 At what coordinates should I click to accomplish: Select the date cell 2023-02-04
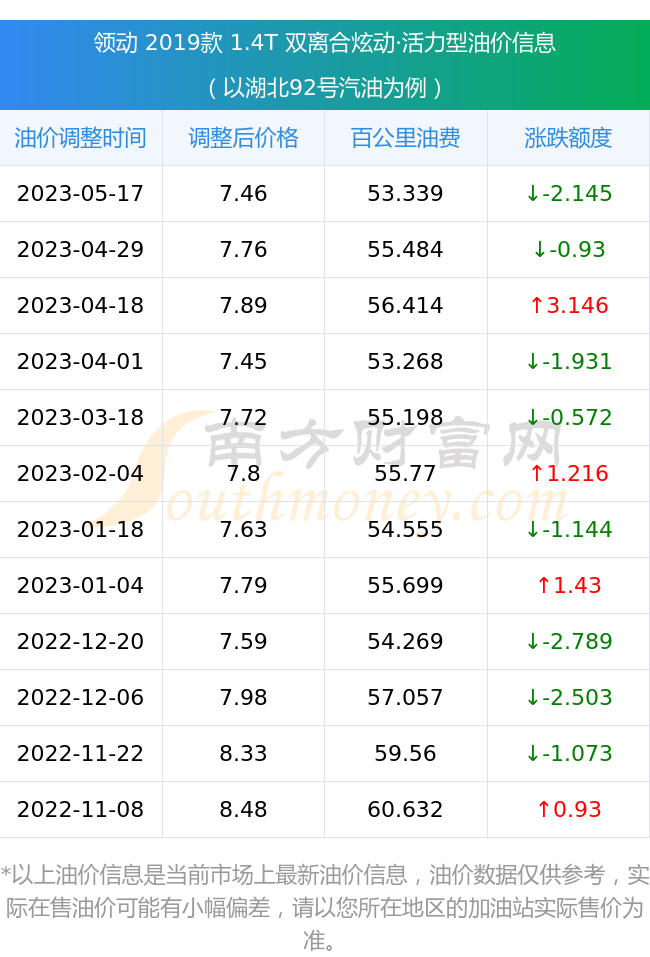(x=81, y=474)
